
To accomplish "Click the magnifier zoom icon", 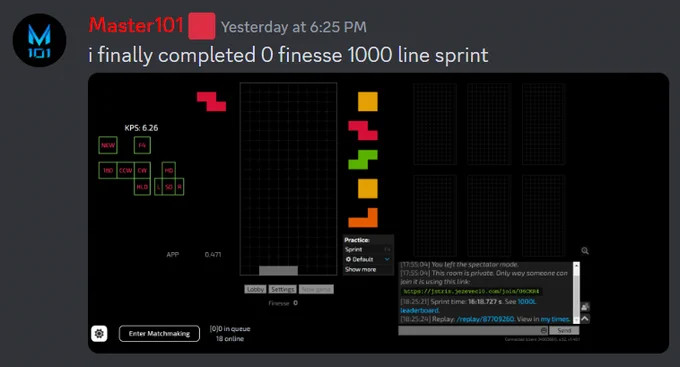I will pyautogui.click(x=585, y=251).
